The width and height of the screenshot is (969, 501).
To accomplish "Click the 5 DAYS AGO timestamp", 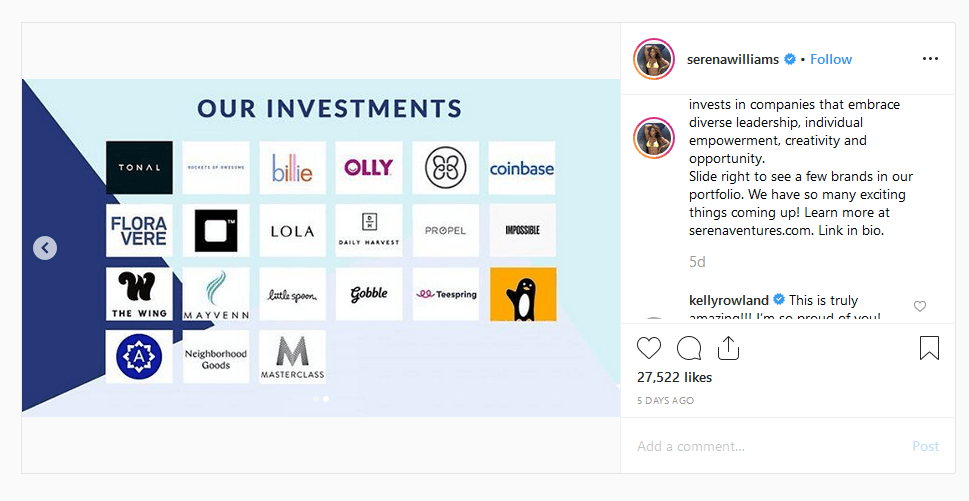I will (x=665, y=400).
